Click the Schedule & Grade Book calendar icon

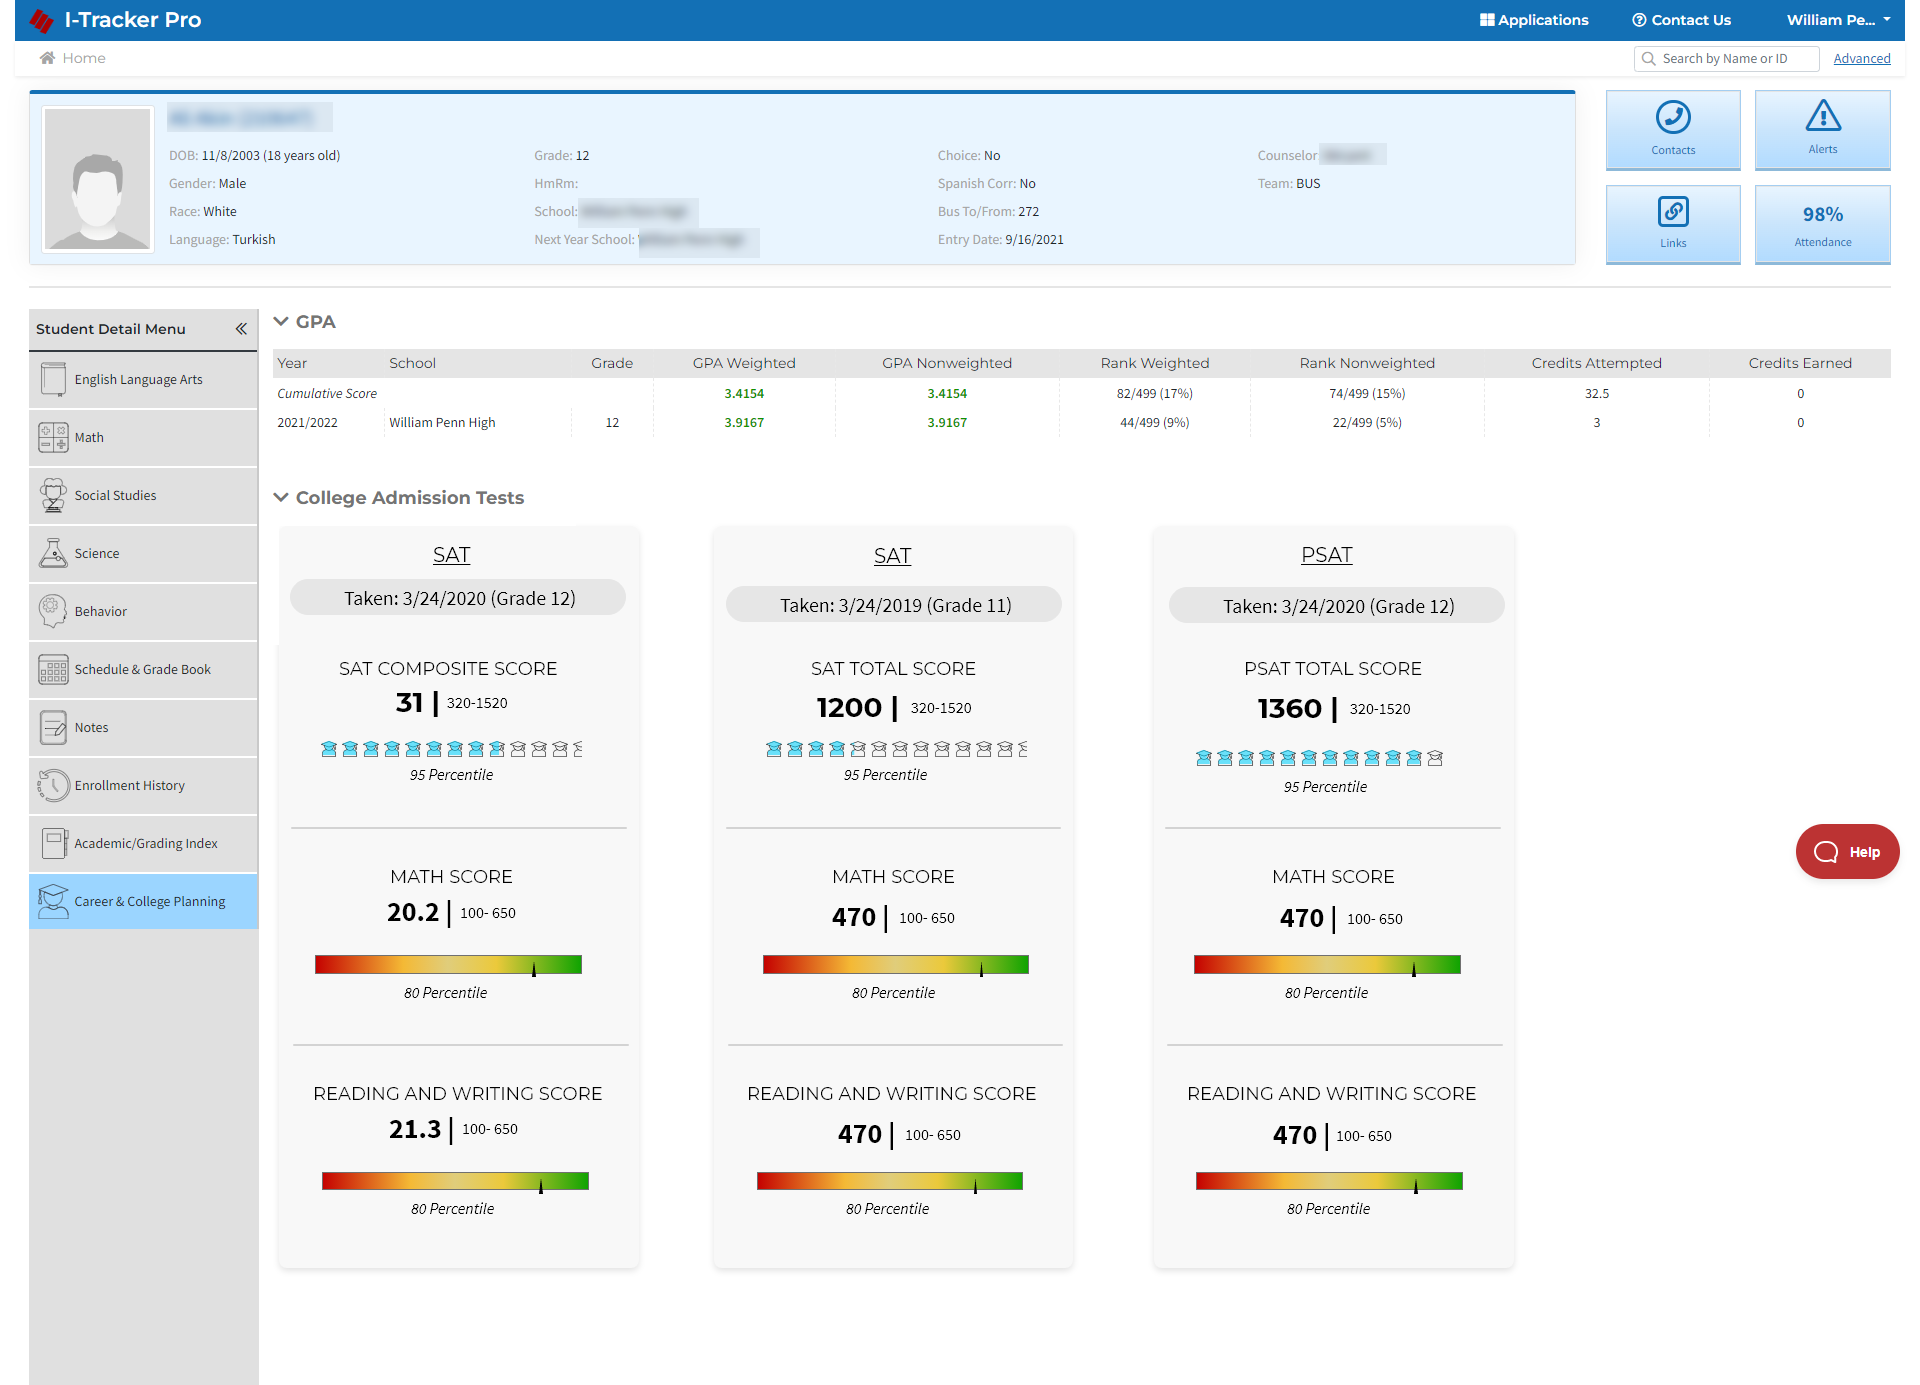coord(53,669)
